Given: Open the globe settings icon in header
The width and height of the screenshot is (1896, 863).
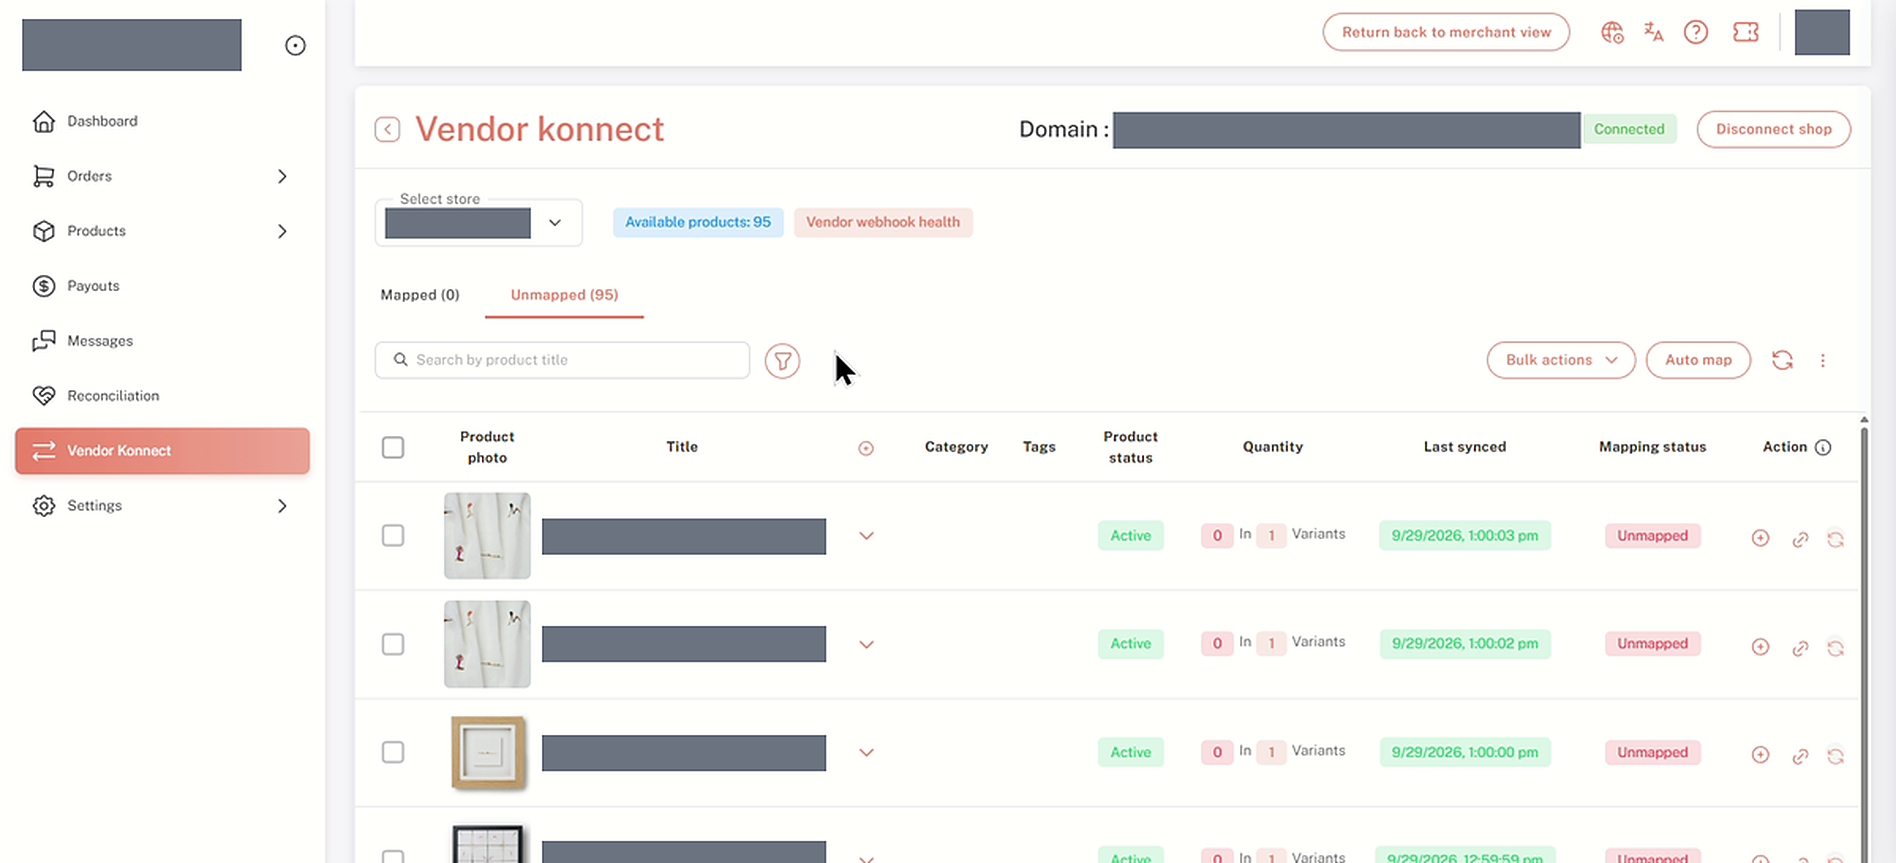Looking at the screenshot, I should pos(1612,33).
